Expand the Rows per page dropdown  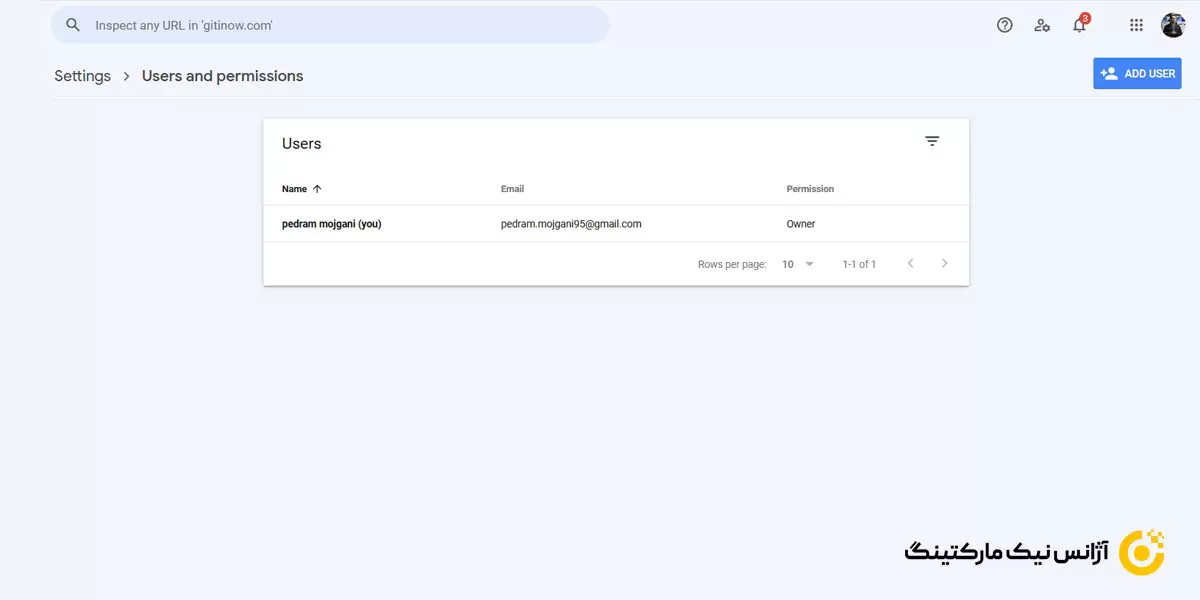(x=798, y=264)
